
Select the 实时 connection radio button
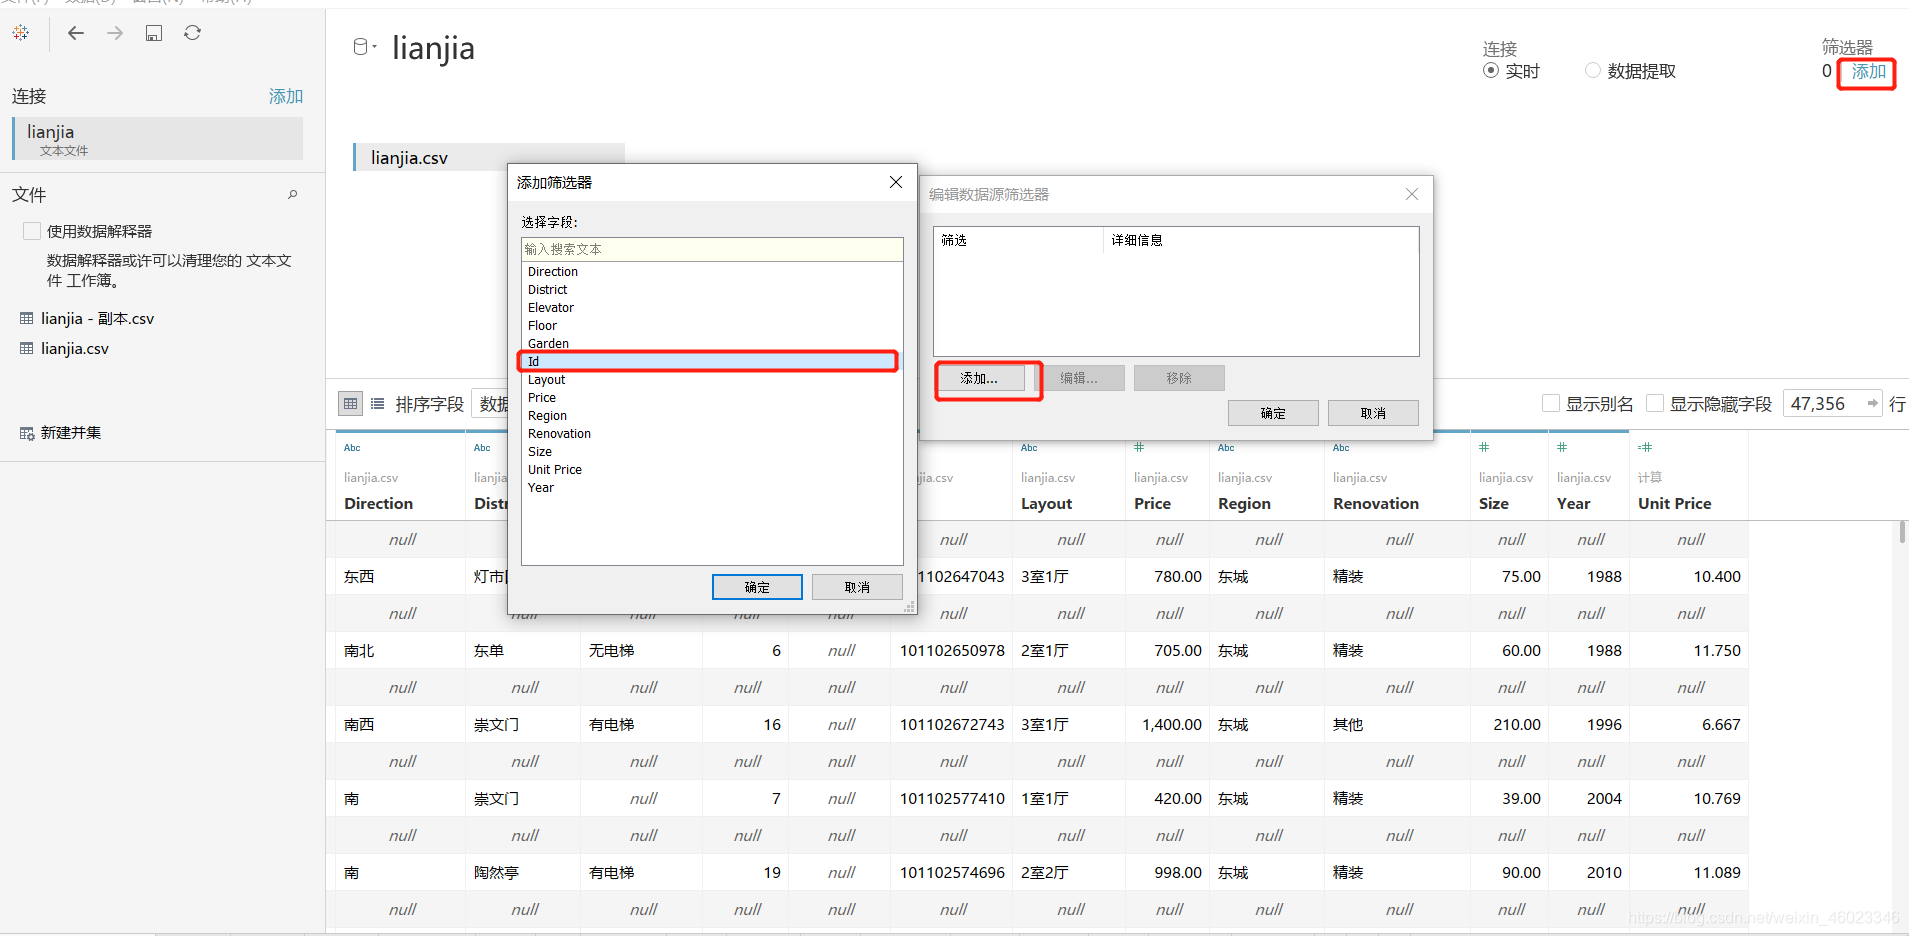pyautogui.click(x=1491, y=70)
